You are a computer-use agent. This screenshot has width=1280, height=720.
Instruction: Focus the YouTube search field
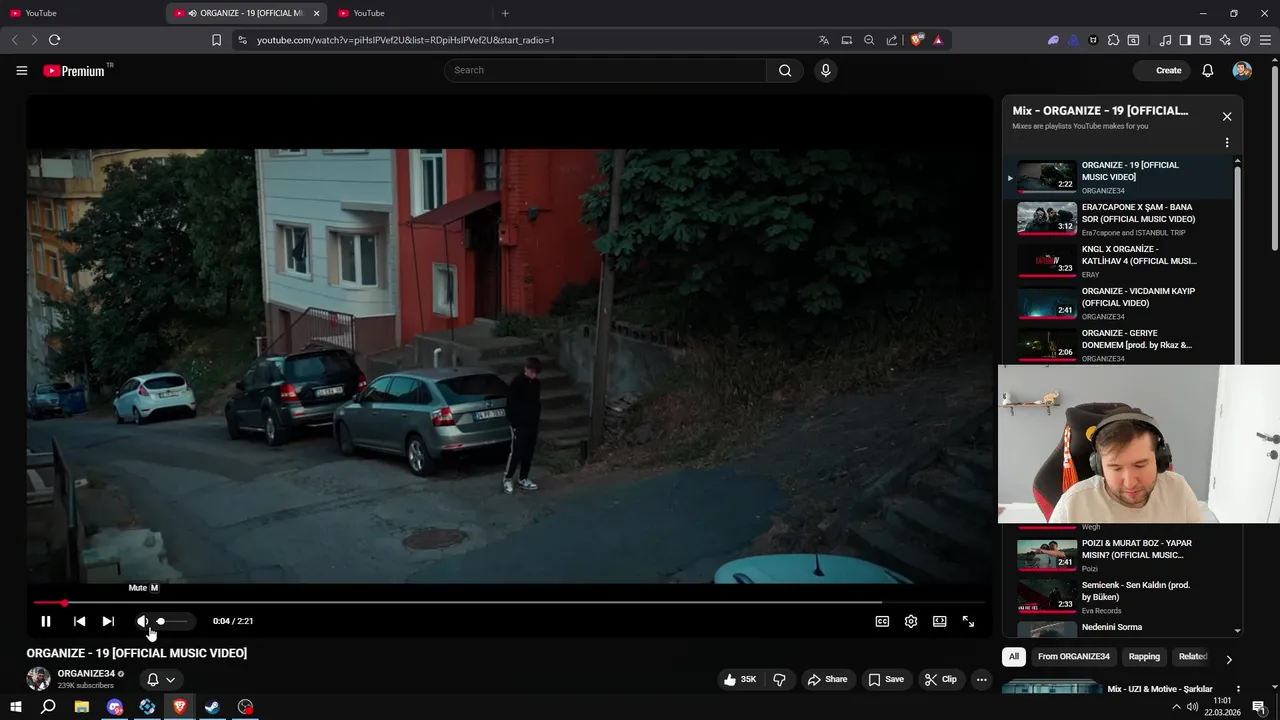[x=605, y=70]
